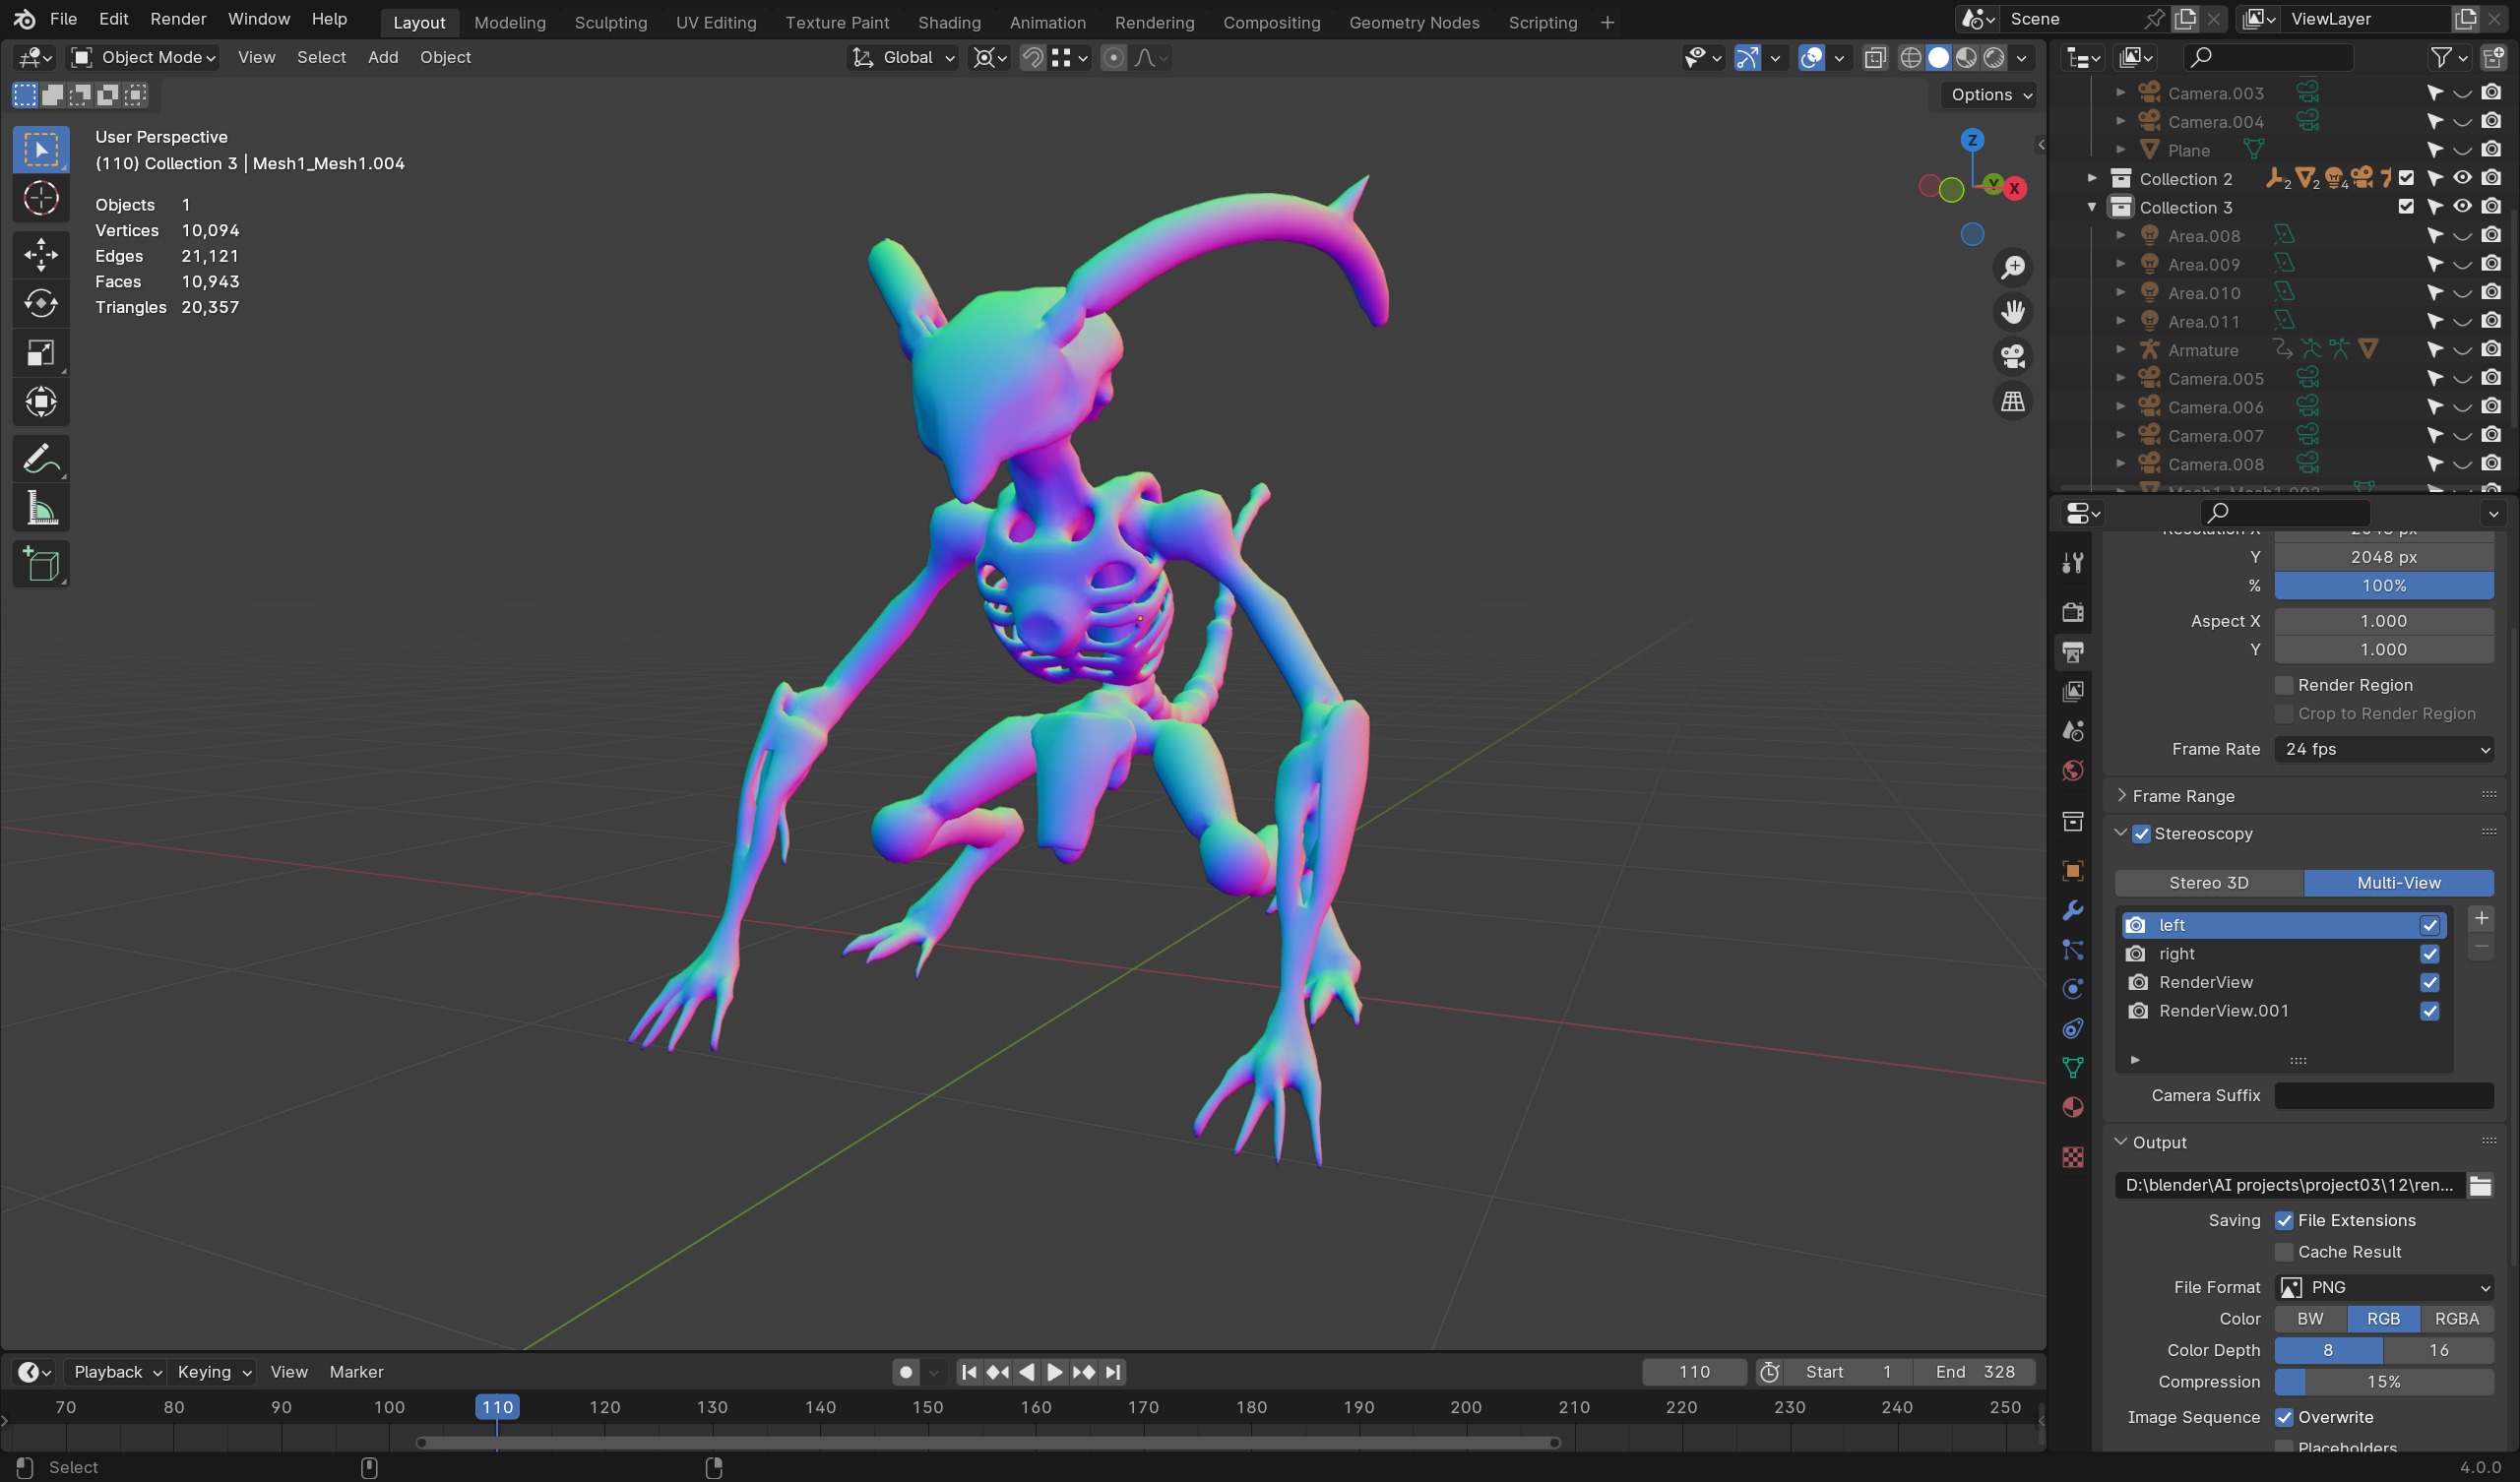Open the View Layer properties tab

[2072, 691]
